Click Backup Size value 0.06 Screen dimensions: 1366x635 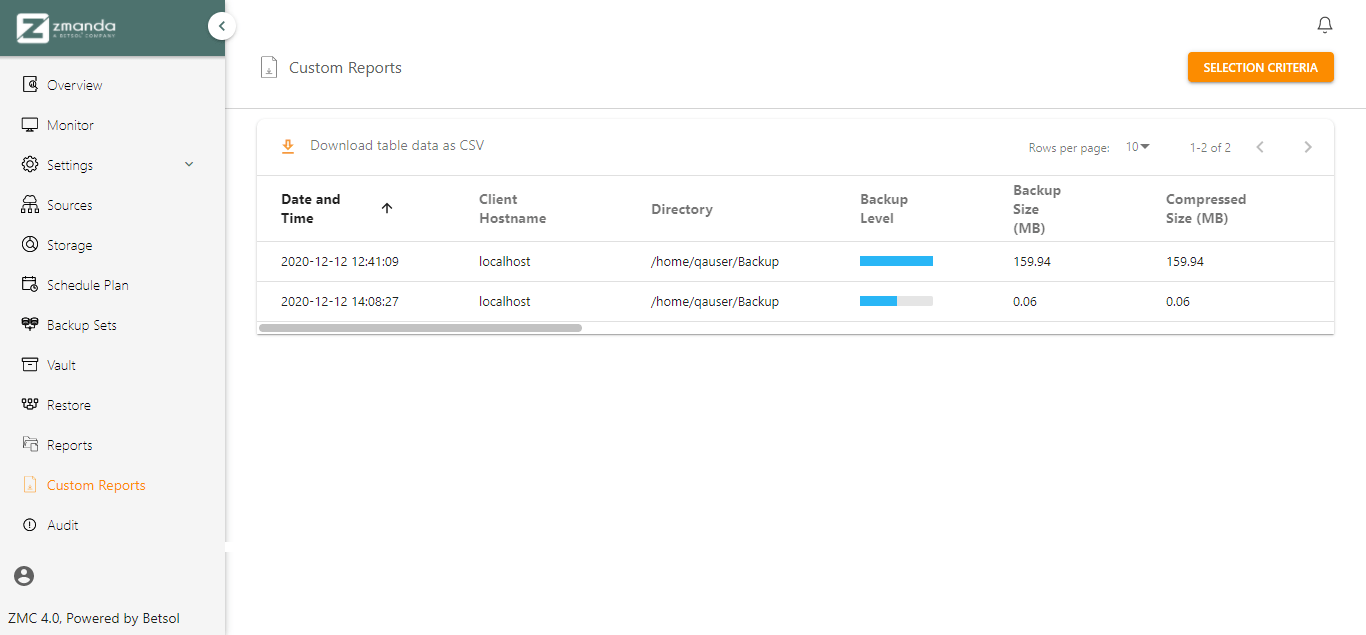coord(1025,301)
